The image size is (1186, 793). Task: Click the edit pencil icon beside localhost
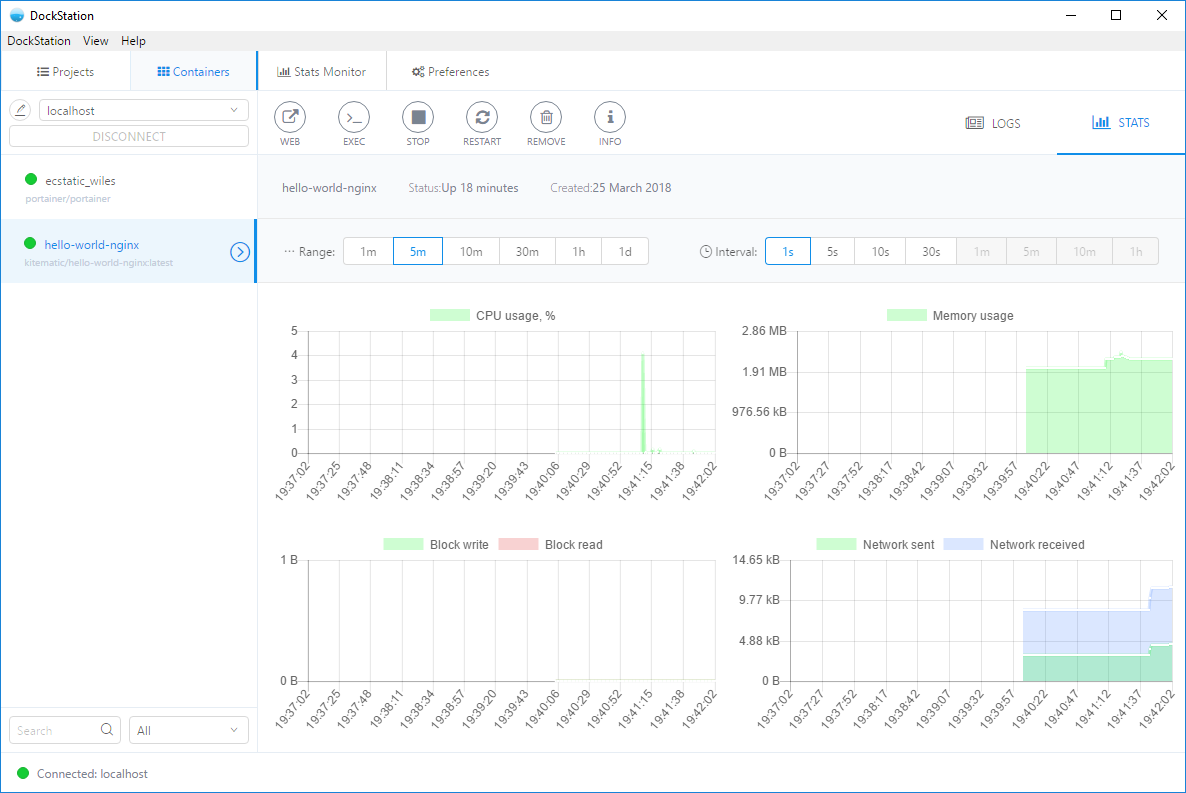pyautogui.click(x=20, y=110)
